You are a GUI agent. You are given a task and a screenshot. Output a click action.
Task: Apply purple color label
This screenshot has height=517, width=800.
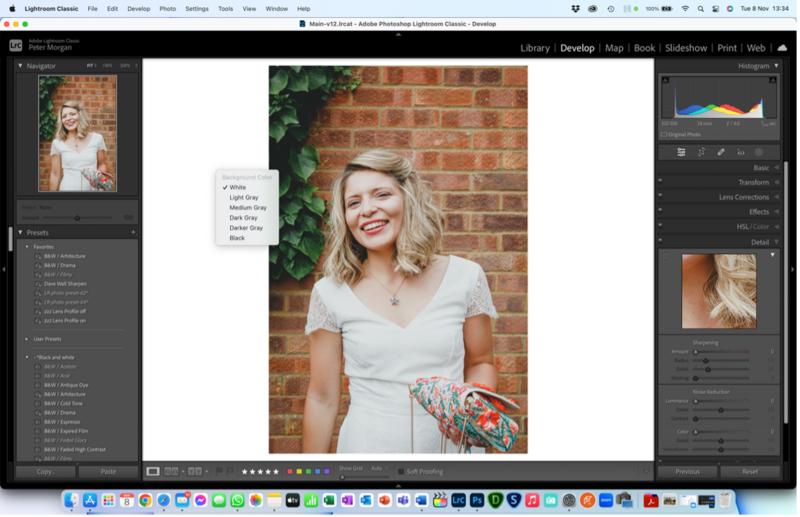[327, 472]
